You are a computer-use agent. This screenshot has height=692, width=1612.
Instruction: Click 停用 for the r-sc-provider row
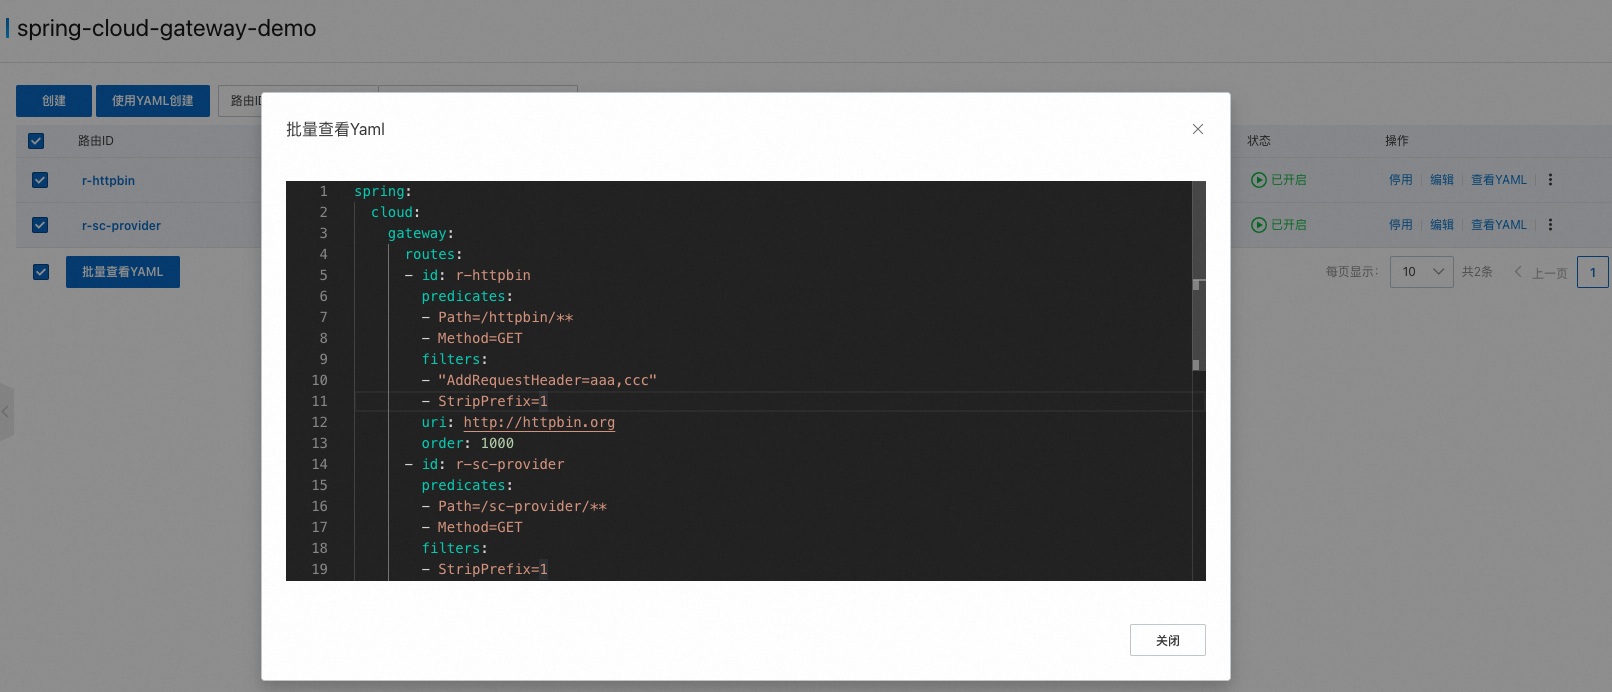point(1401,225)
